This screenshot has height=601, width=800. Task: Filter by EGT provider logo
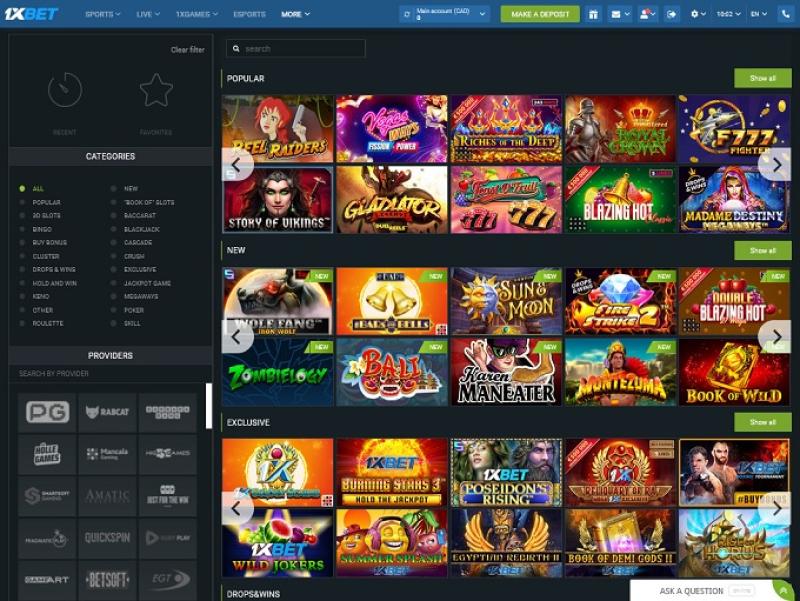point(167,580)
